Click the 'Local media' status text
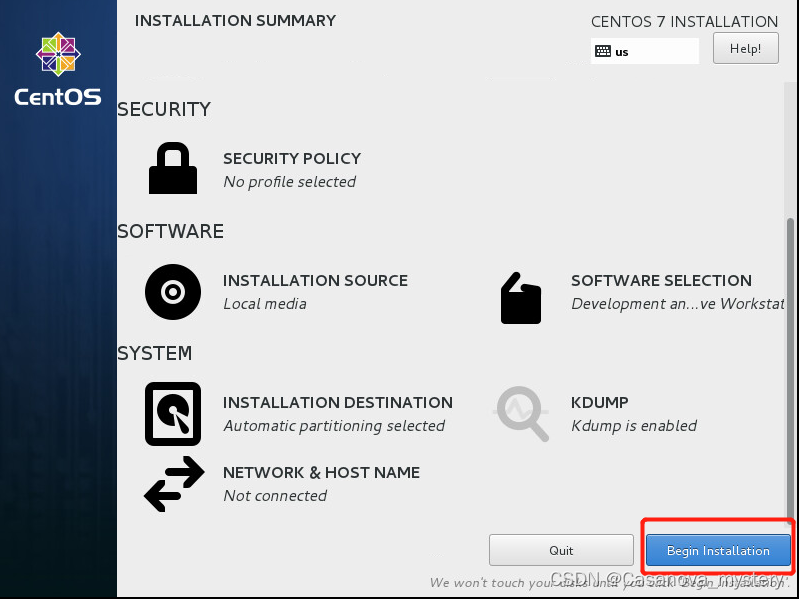The height and width of the screenshot is (599, 799). pos(265,304)
